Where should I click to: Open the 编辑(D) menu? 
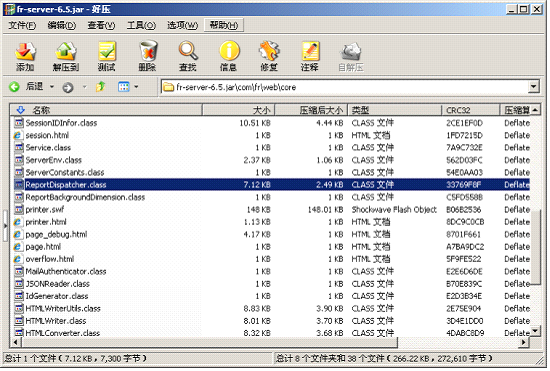click(x=62, y=25)
